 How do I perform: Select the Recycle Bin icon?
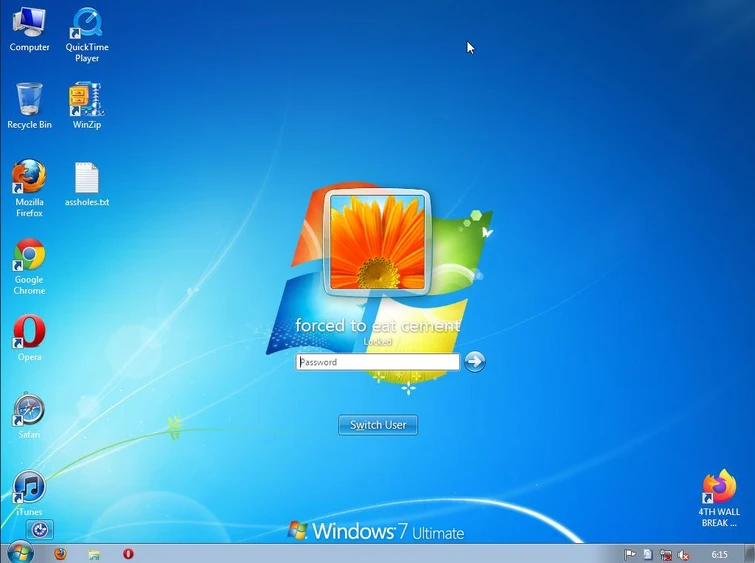pos(29,105)
